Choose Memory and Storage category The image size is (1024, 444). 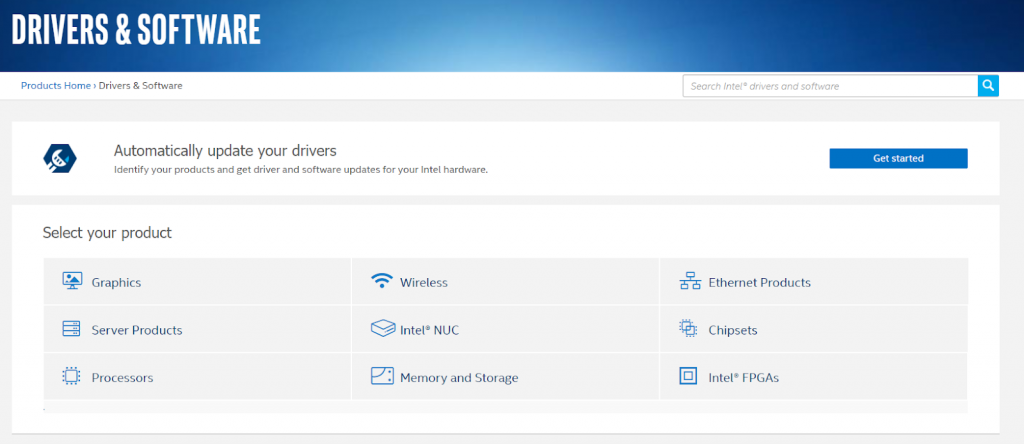point(505,377)
